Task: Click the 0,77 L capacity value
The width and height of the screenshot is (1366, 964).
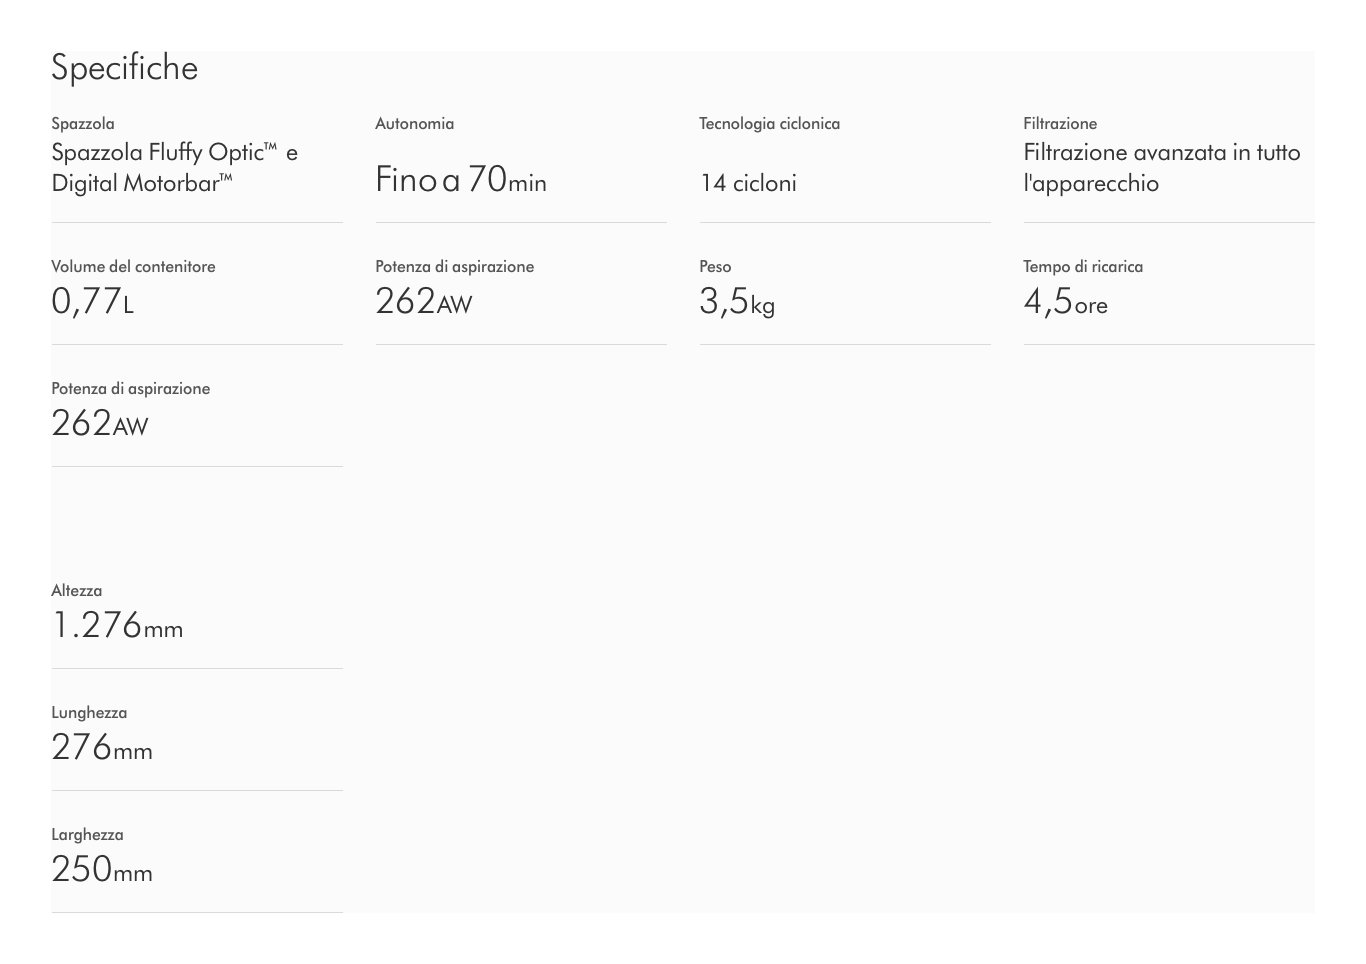Action: (x=92, y=302)
